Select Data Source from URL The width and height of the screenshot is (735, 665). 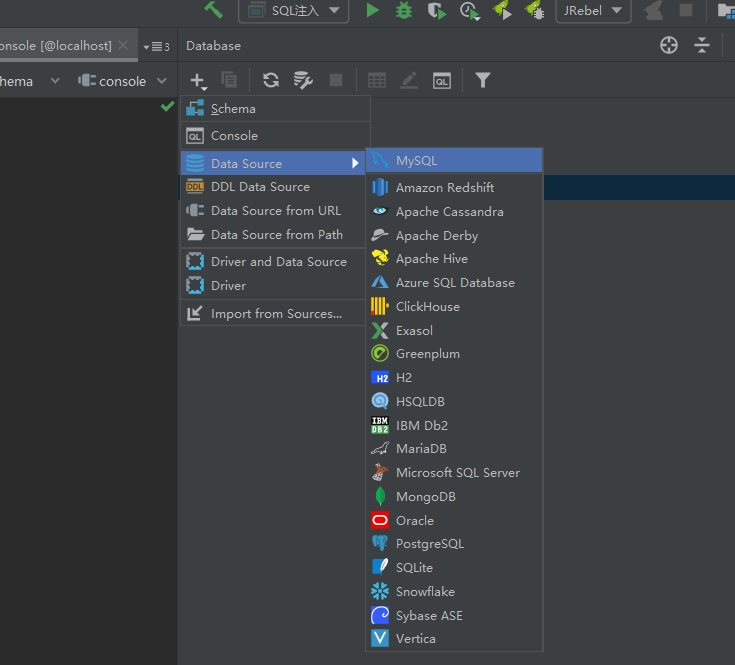[x=273, y=210]
